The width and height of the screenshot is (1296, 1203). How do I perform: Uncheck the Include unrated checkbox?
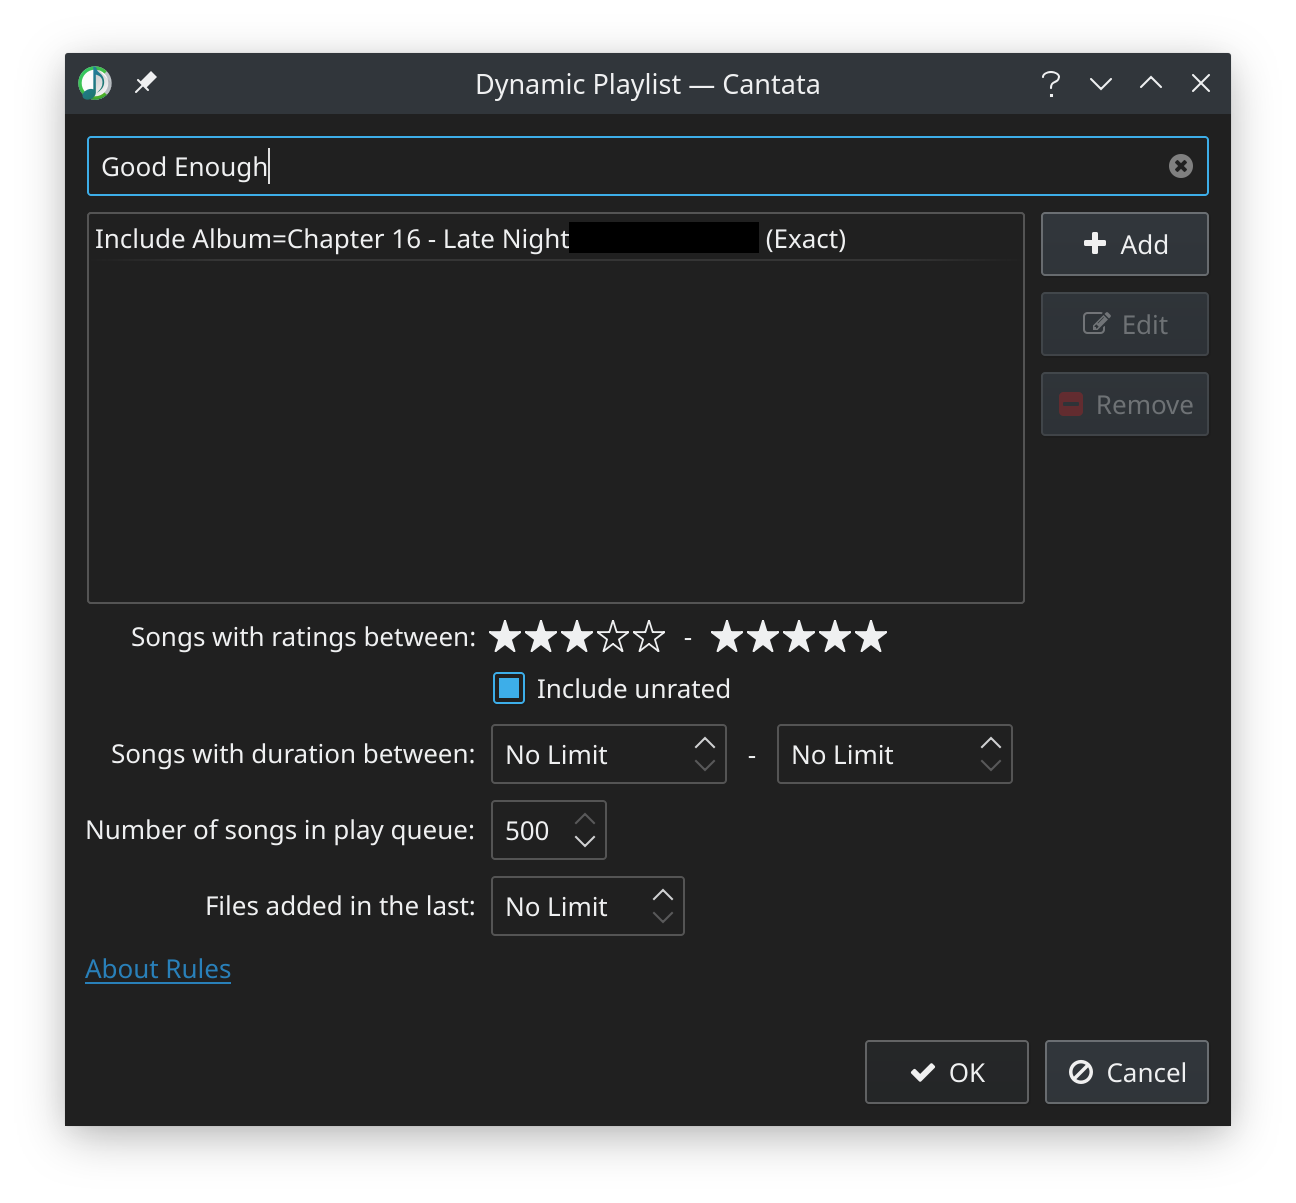click(x=509, y=688)
